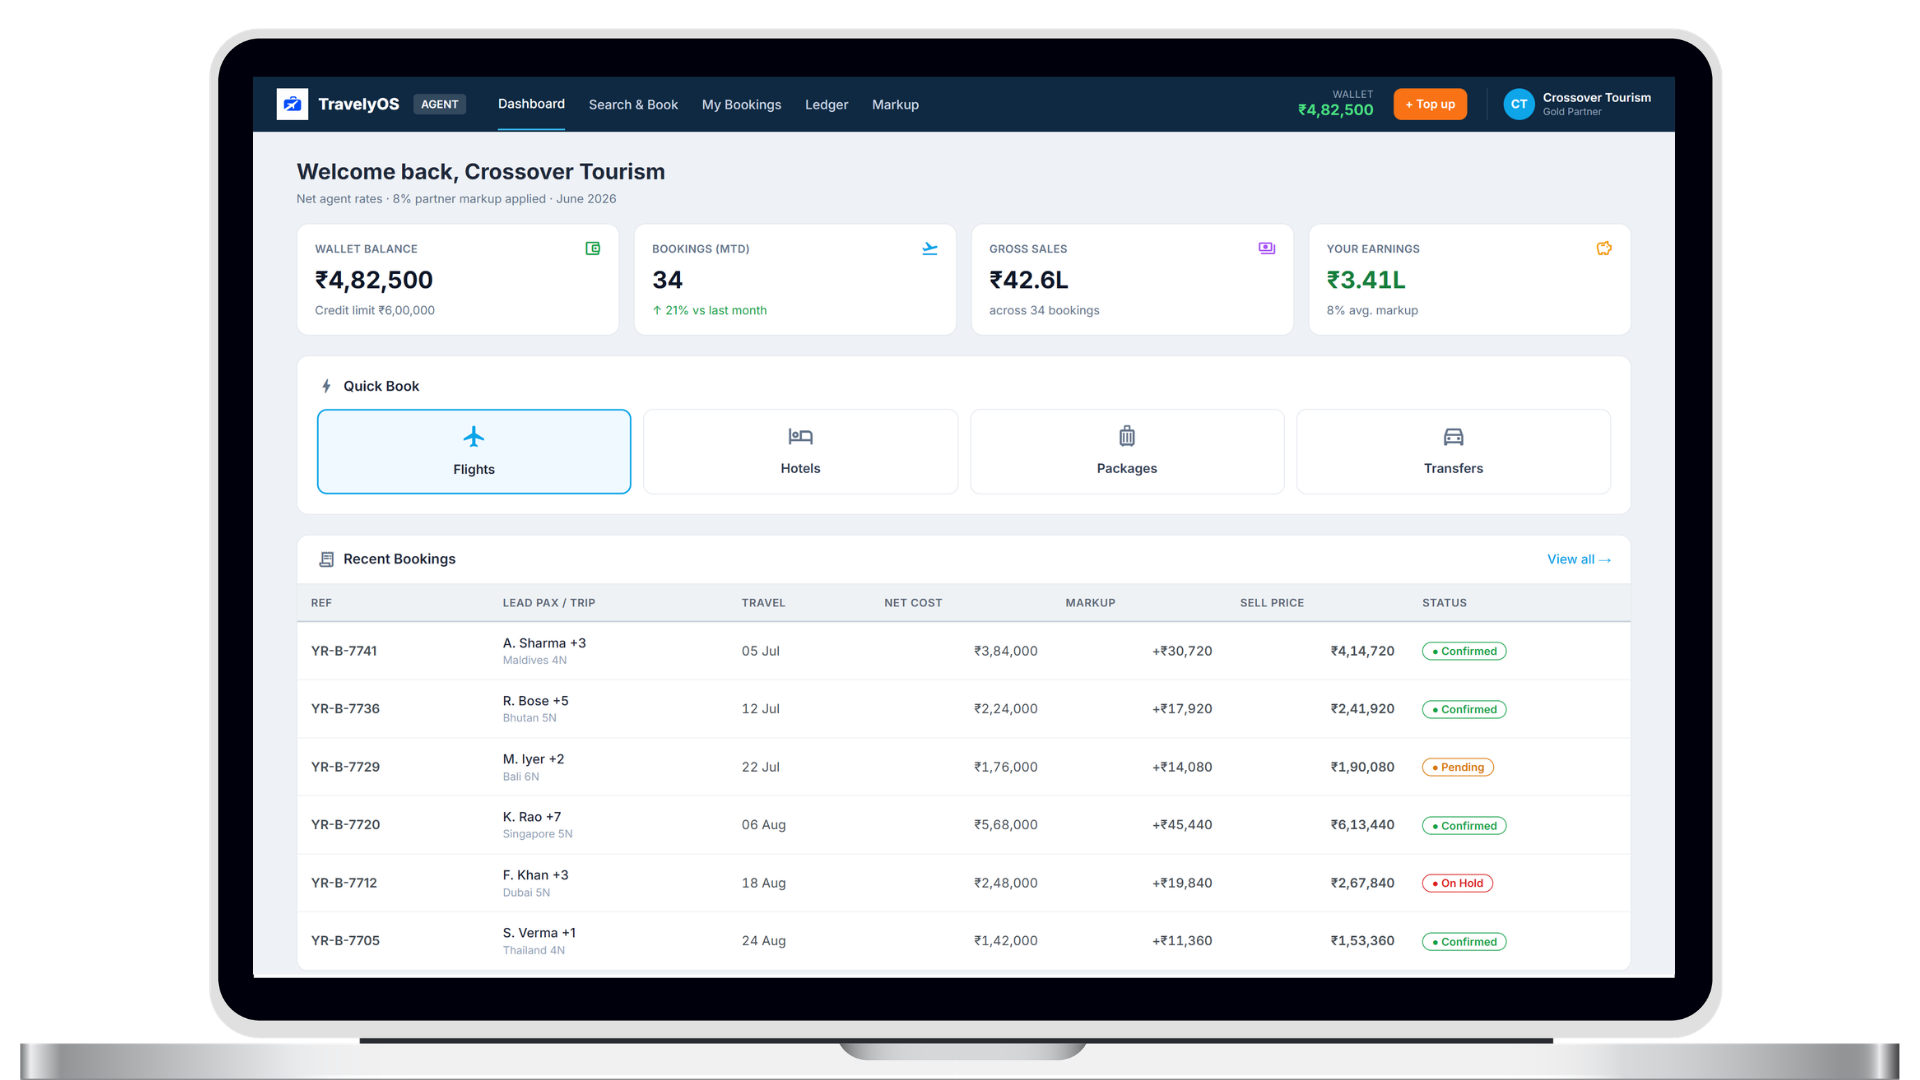This screenshot has height=1080, width=1920.
Task: Click lead pax A. Sharma +3
Action: [544, 643]
